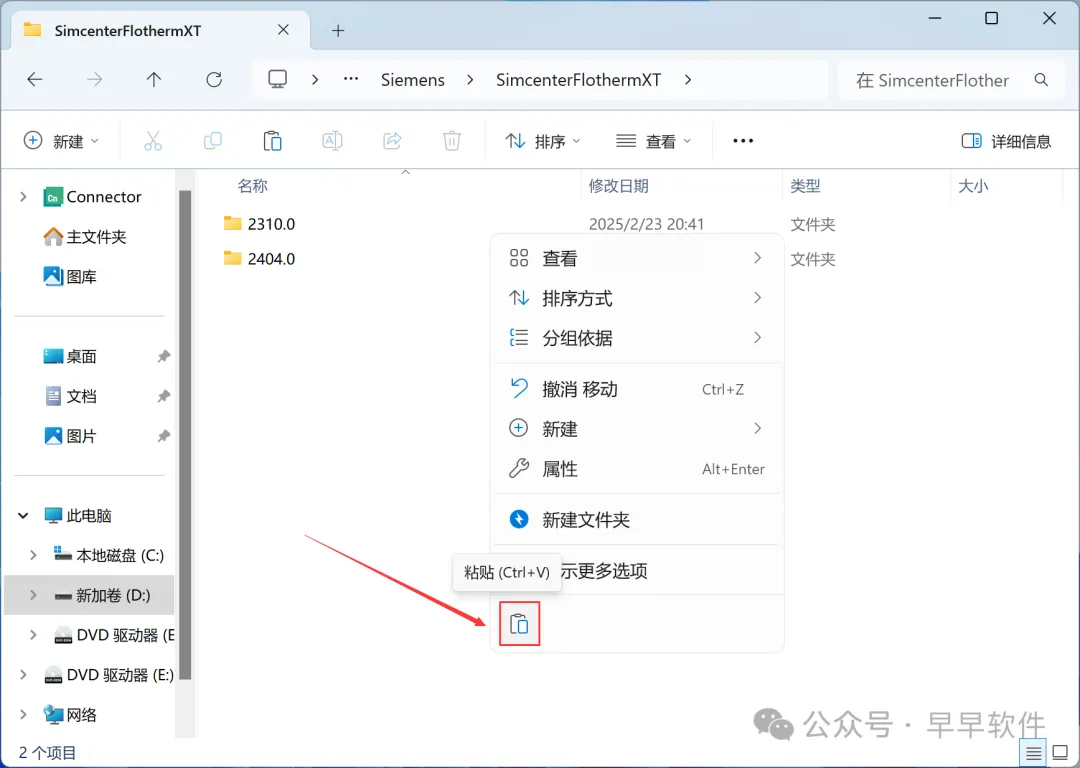
Task: Open the 排序 sort dropdown
Action: pyautogui.click(x=543, y=141)
